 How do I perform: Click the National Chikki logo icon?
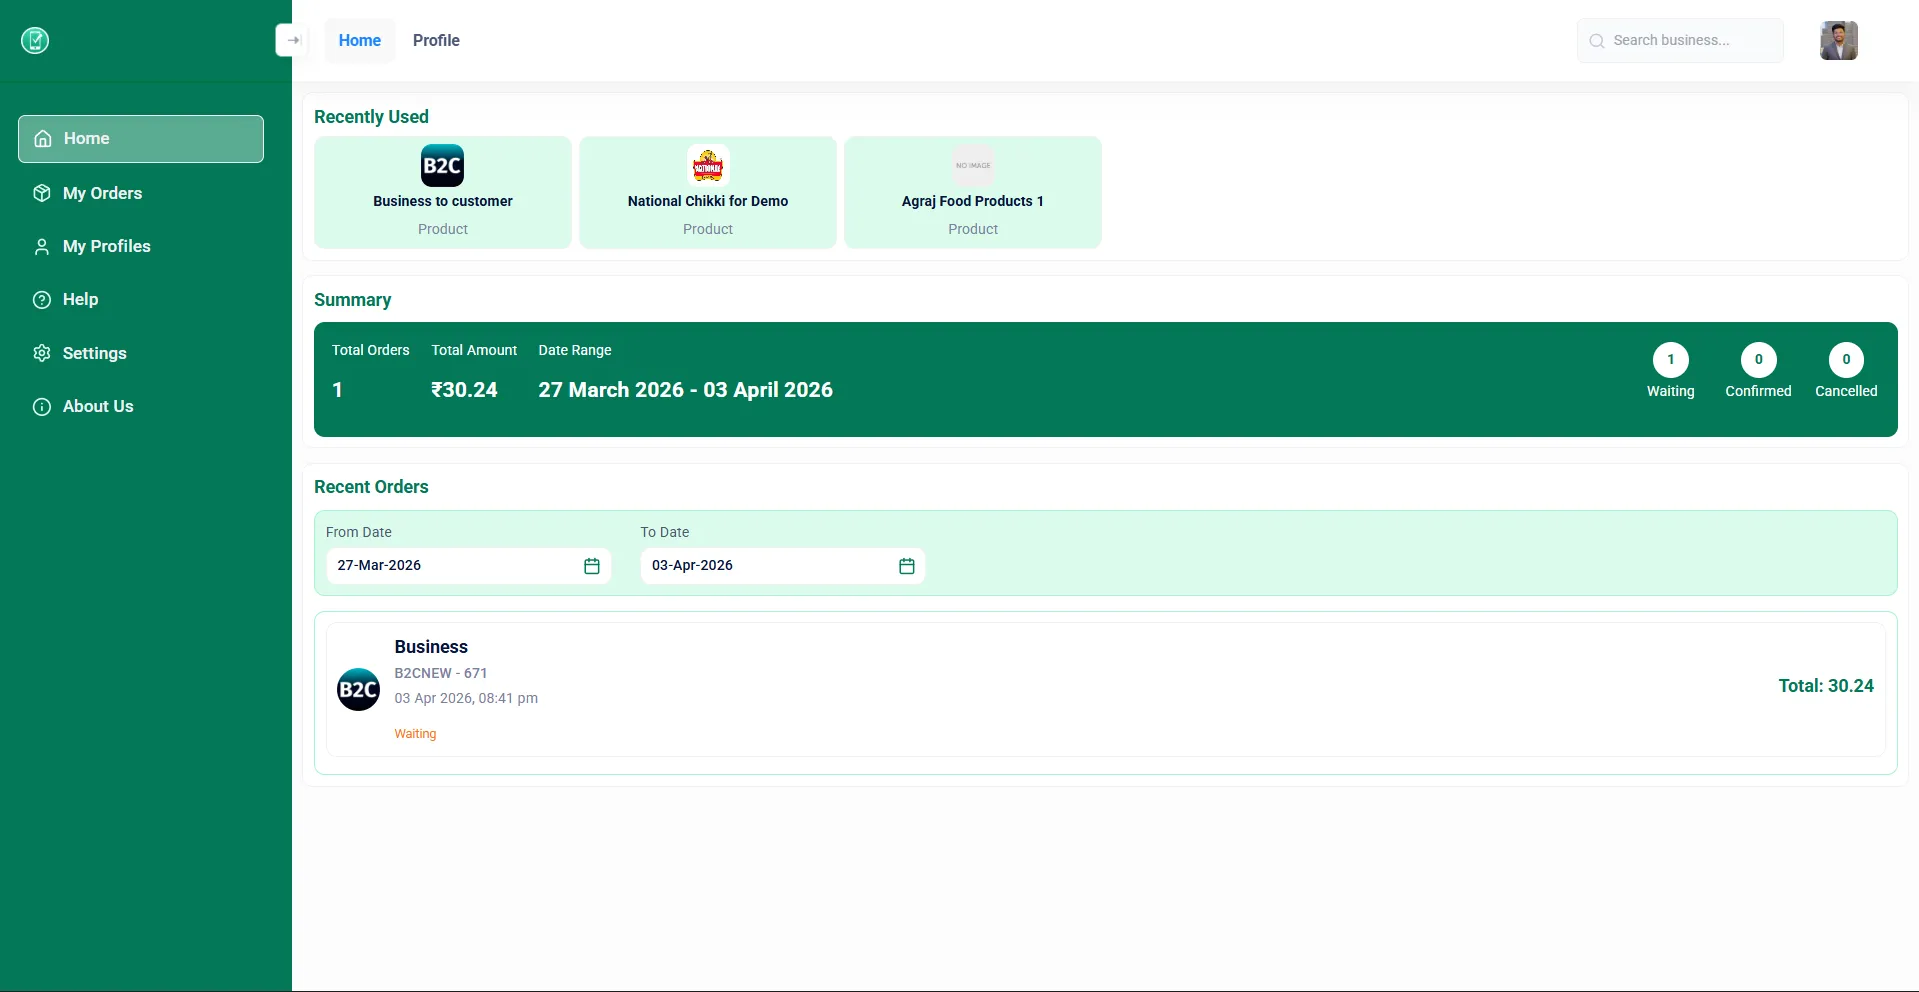[708, 165]
